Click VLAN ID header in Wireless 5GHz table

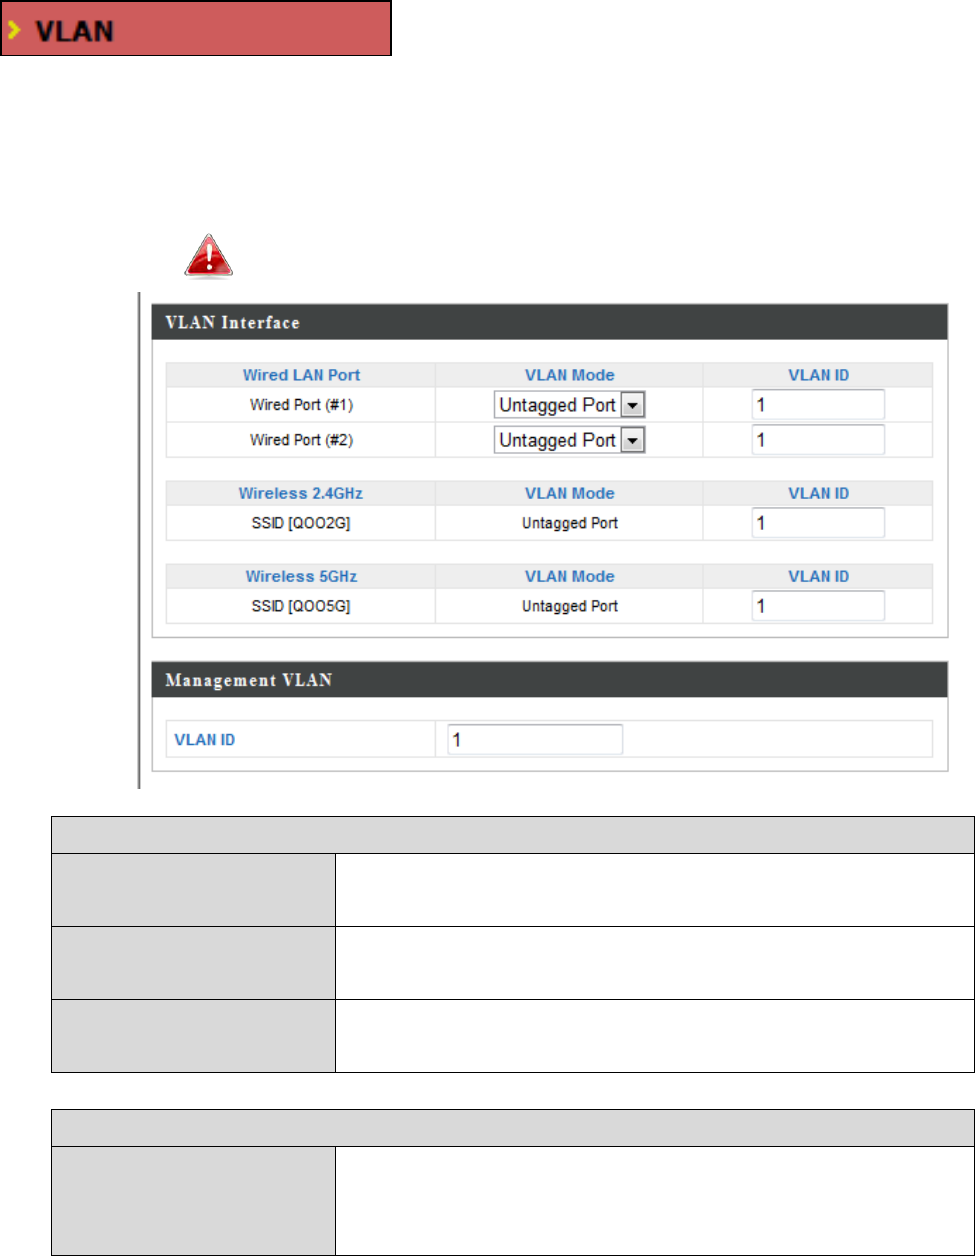coord(818,576)
